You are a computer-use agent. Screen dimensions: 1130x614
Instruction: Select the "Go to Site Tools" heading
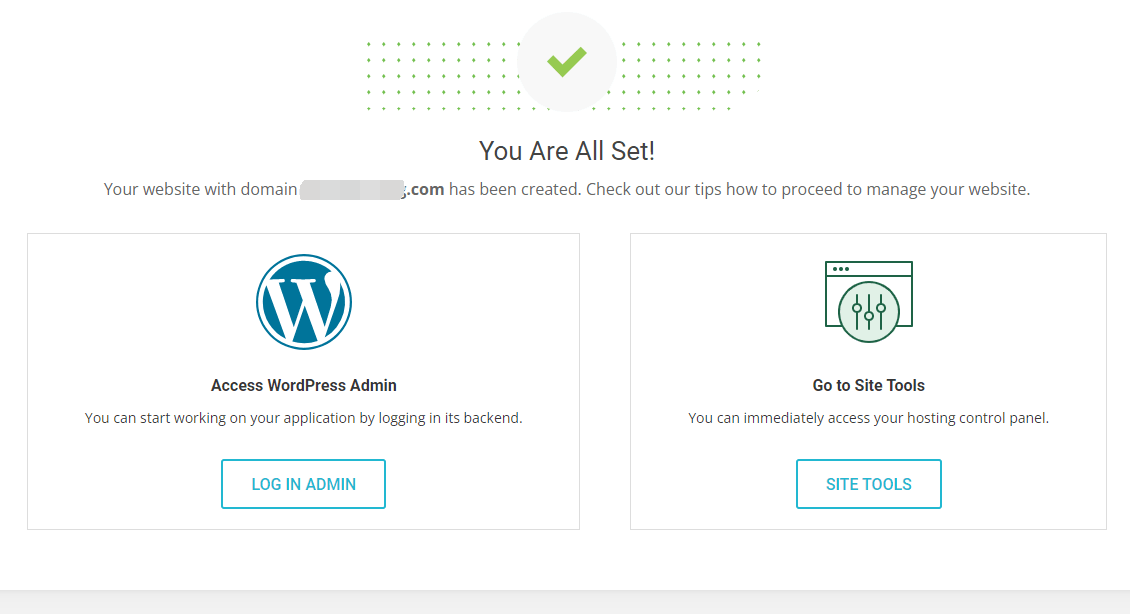tap(868, 385)
